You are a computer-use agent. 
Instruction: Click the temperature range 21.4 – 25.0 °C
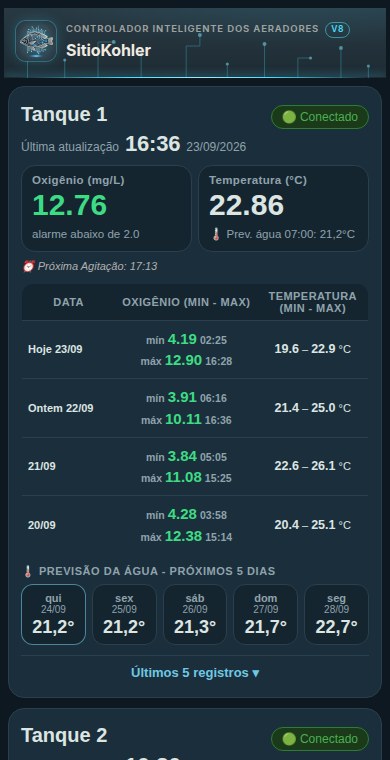coord(312,408)
